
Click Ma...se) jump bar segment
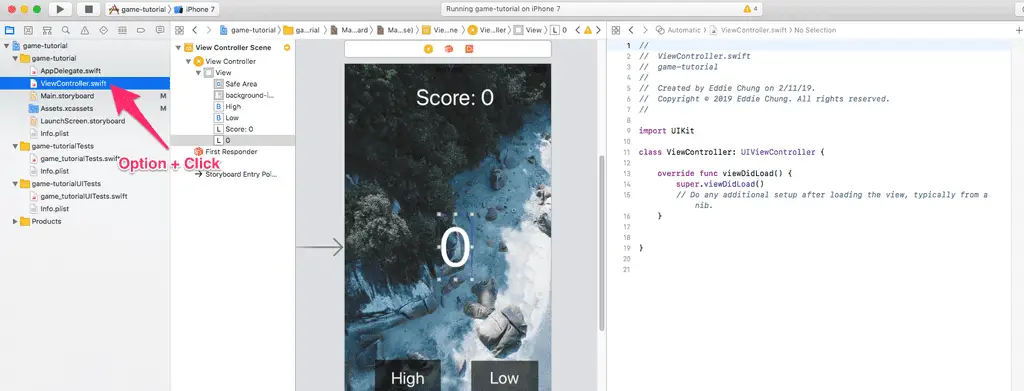396,30
